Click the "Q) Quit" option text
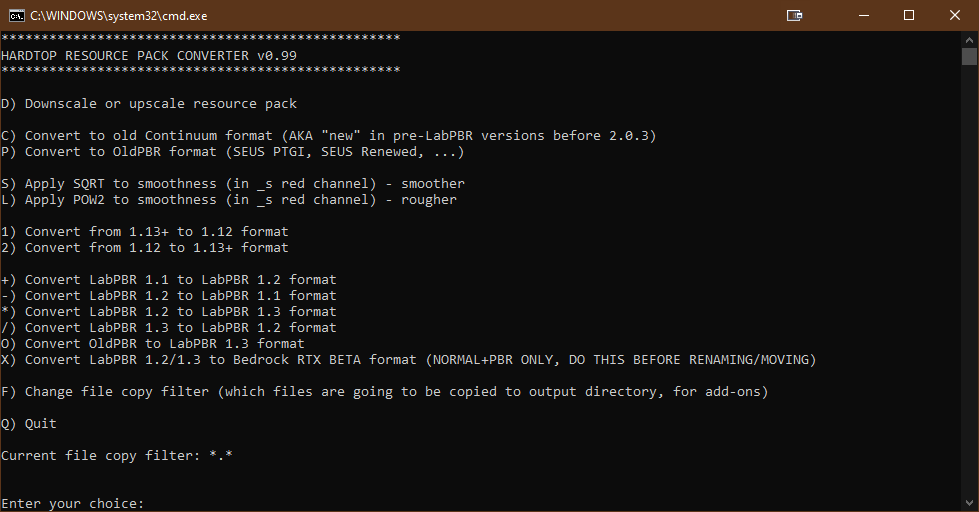This screenshot has width=979, height=512. click(x=29, y=424)
